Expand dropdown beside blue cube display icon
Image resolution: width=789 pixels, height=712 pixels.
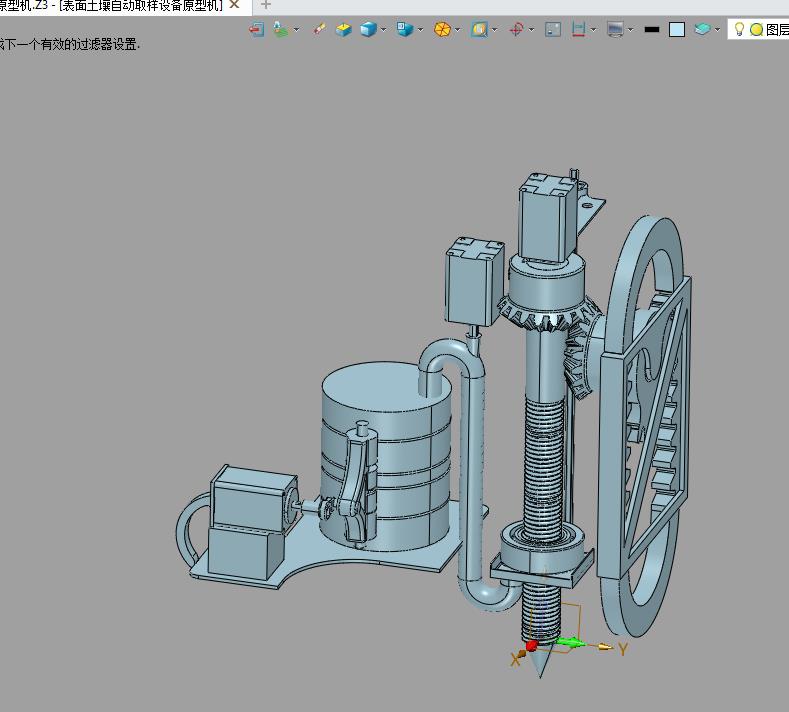[383, 30]
